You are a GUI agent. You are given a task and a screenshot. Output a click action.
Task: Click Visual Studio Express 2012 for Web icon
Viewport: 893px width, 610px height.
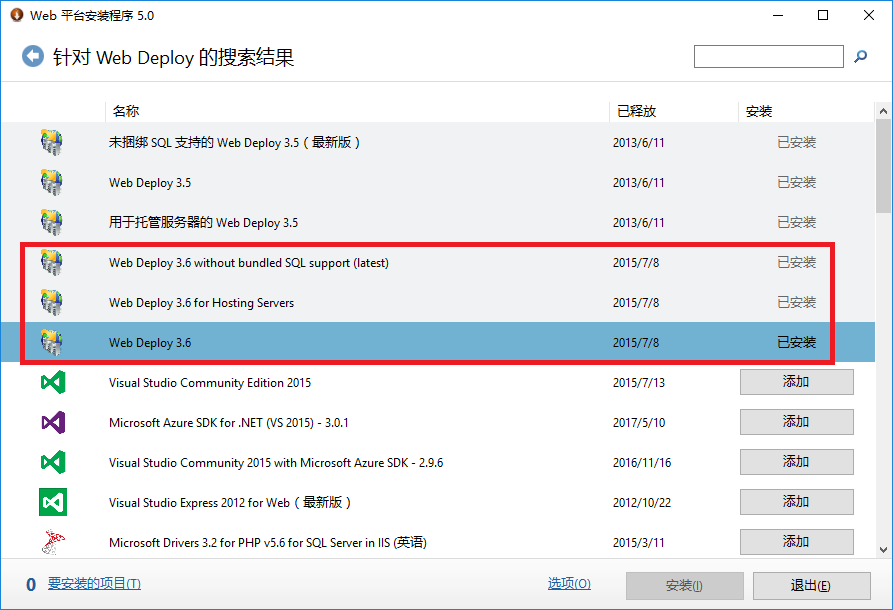pos(53,502)
